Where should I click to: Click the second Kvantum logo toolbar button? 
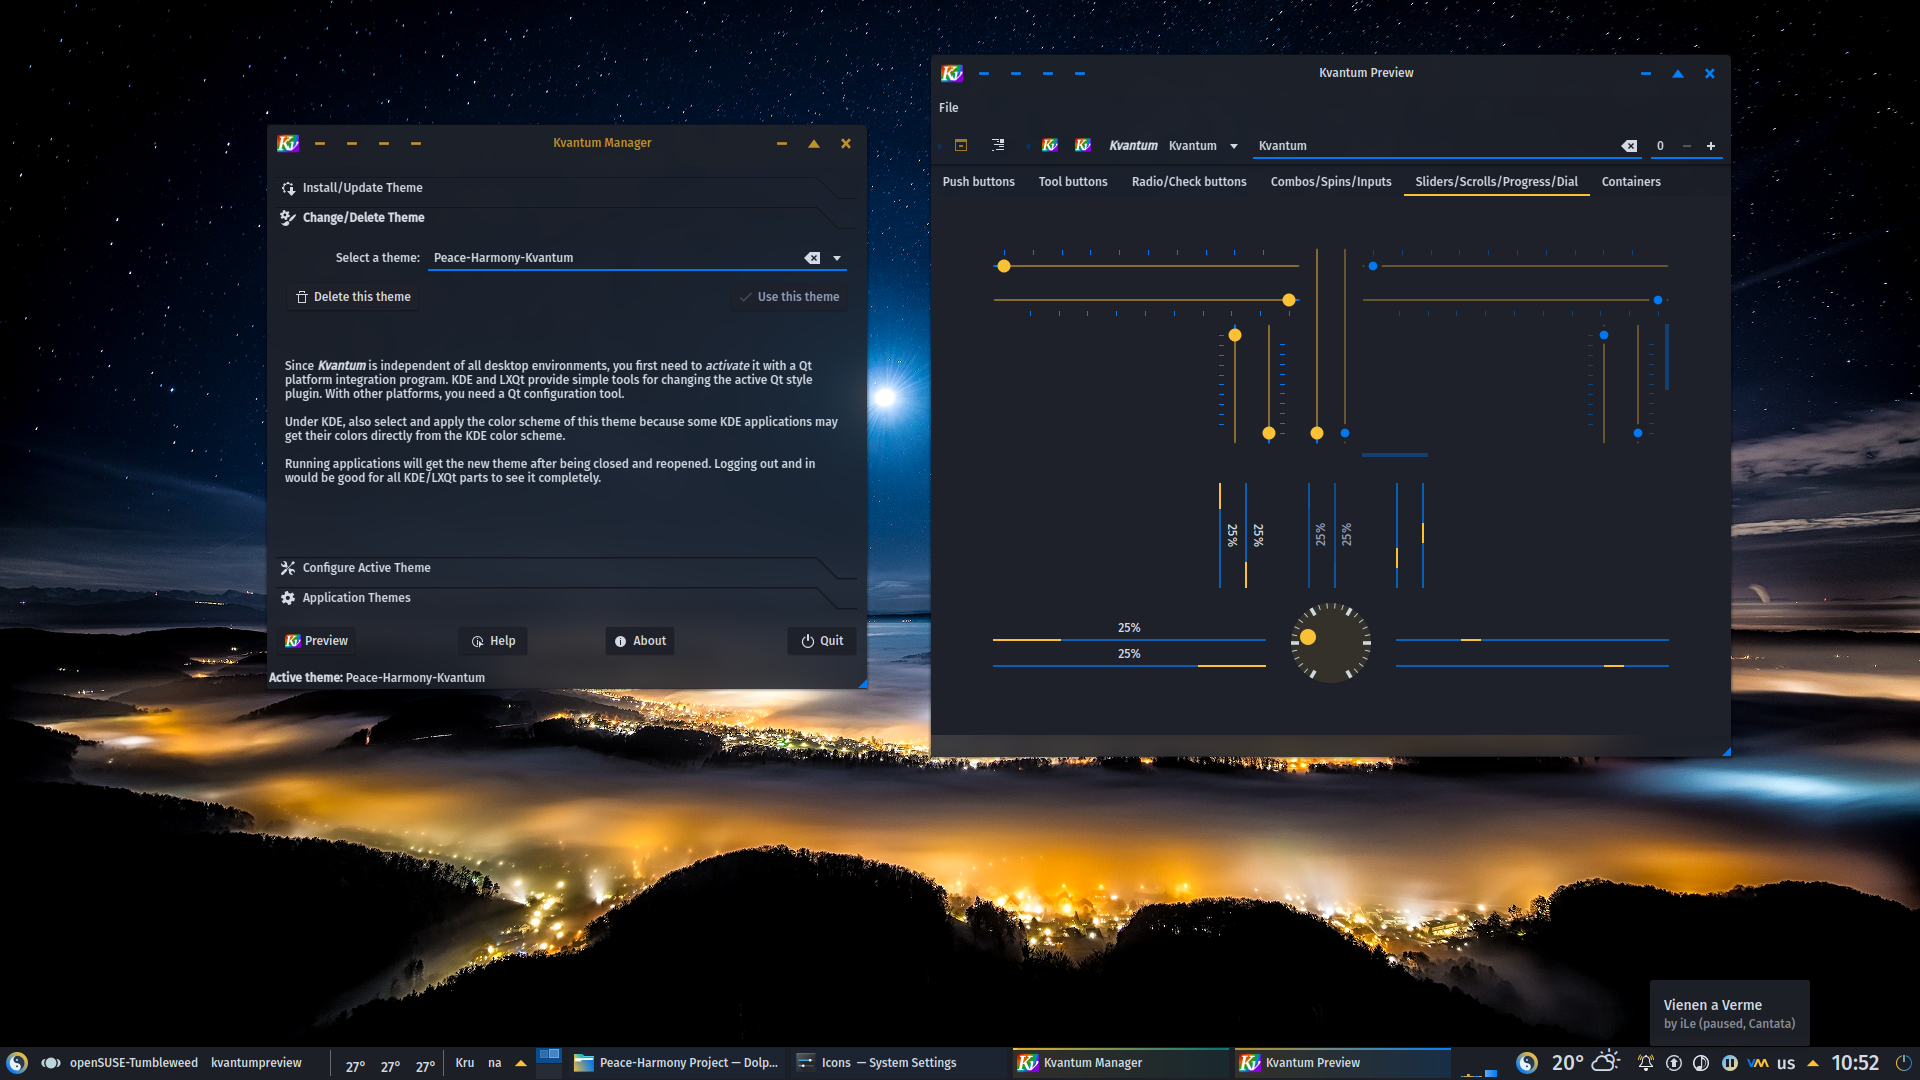click(1083, 145)
